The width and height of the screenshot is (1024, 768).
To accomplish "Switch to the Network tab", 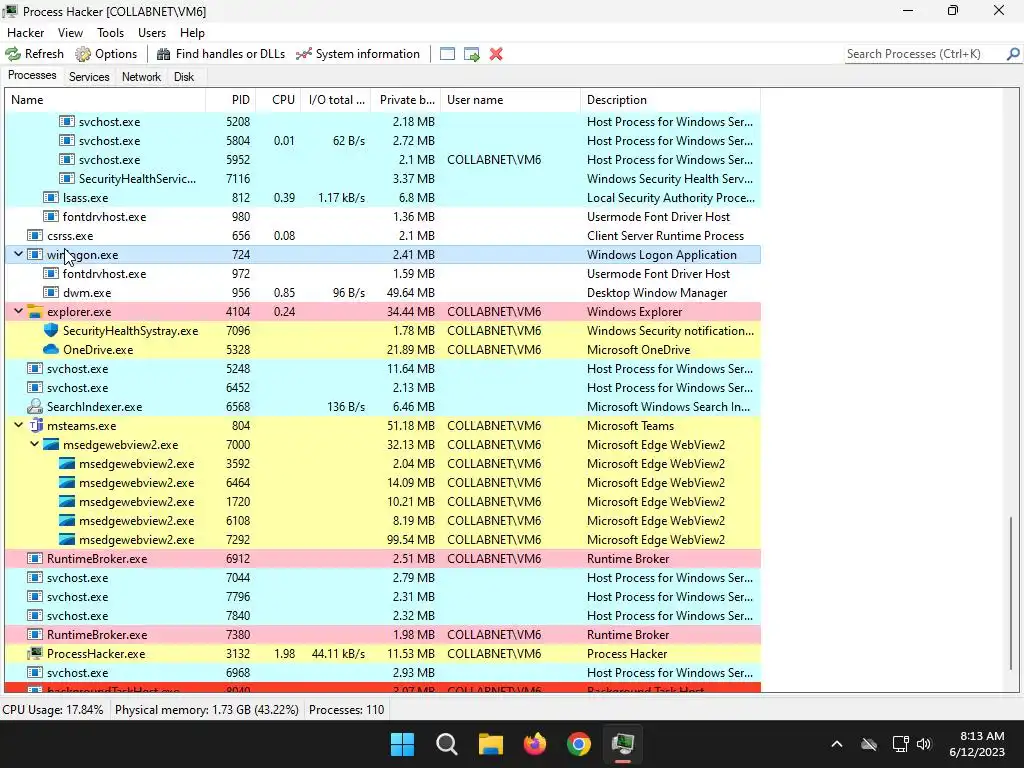I will coord(141,76).
